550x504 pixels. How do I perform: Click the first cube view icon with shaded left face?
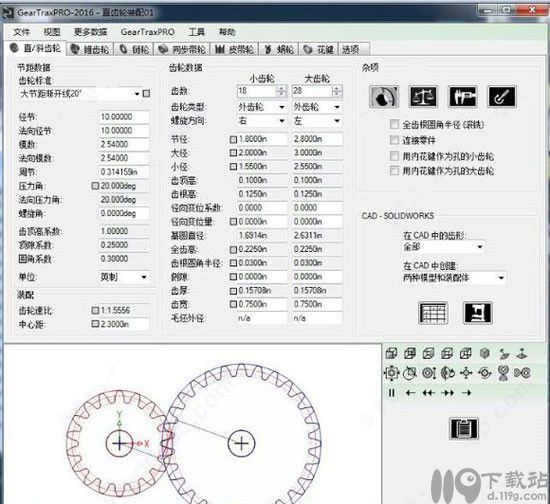391,353
